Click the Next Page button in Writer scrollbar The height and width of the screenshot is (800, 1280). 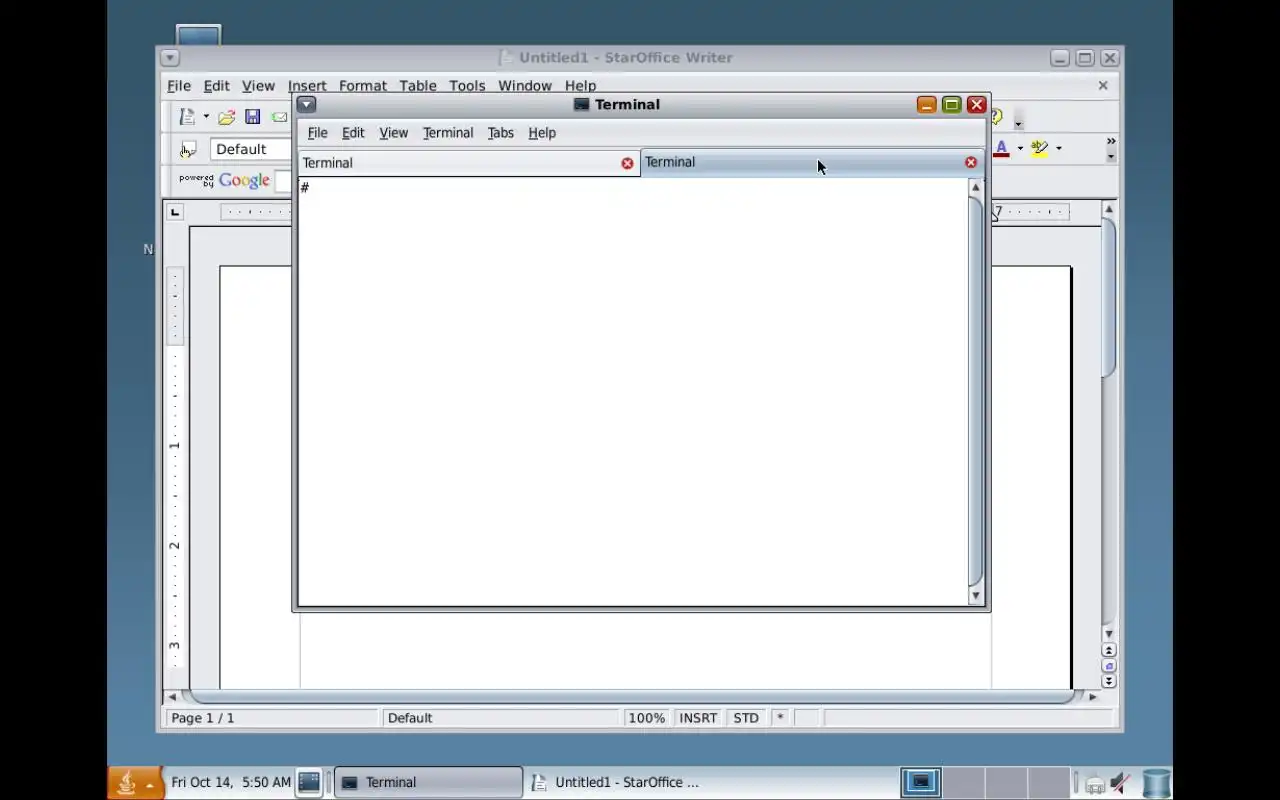pyautogui.click(x=1108, y=682)
